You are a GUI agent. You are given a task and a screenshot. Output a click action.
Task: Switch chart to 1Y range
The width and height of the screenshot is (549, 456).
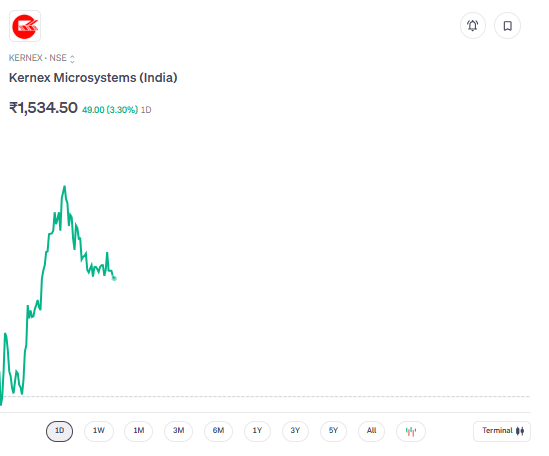[257, 431]
